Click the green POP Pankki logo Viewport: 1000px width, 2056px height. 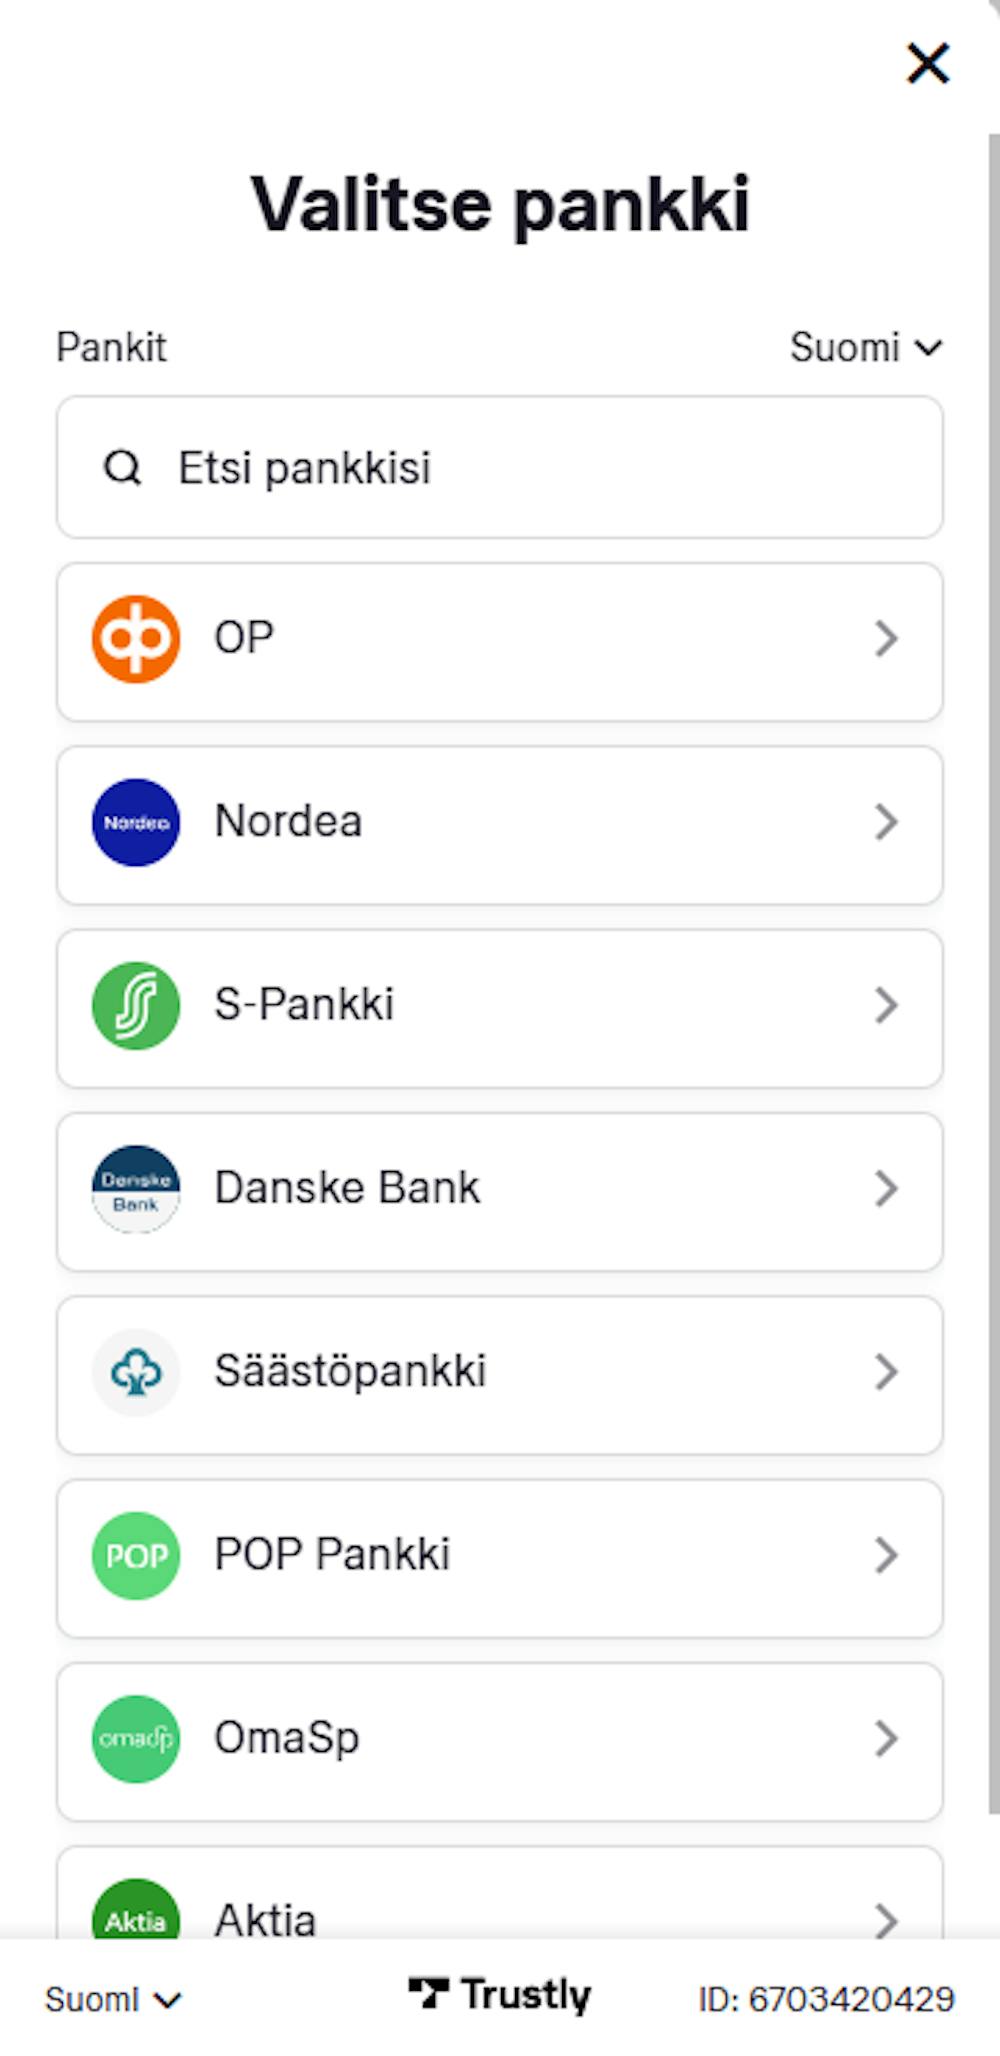(136, 1555)
